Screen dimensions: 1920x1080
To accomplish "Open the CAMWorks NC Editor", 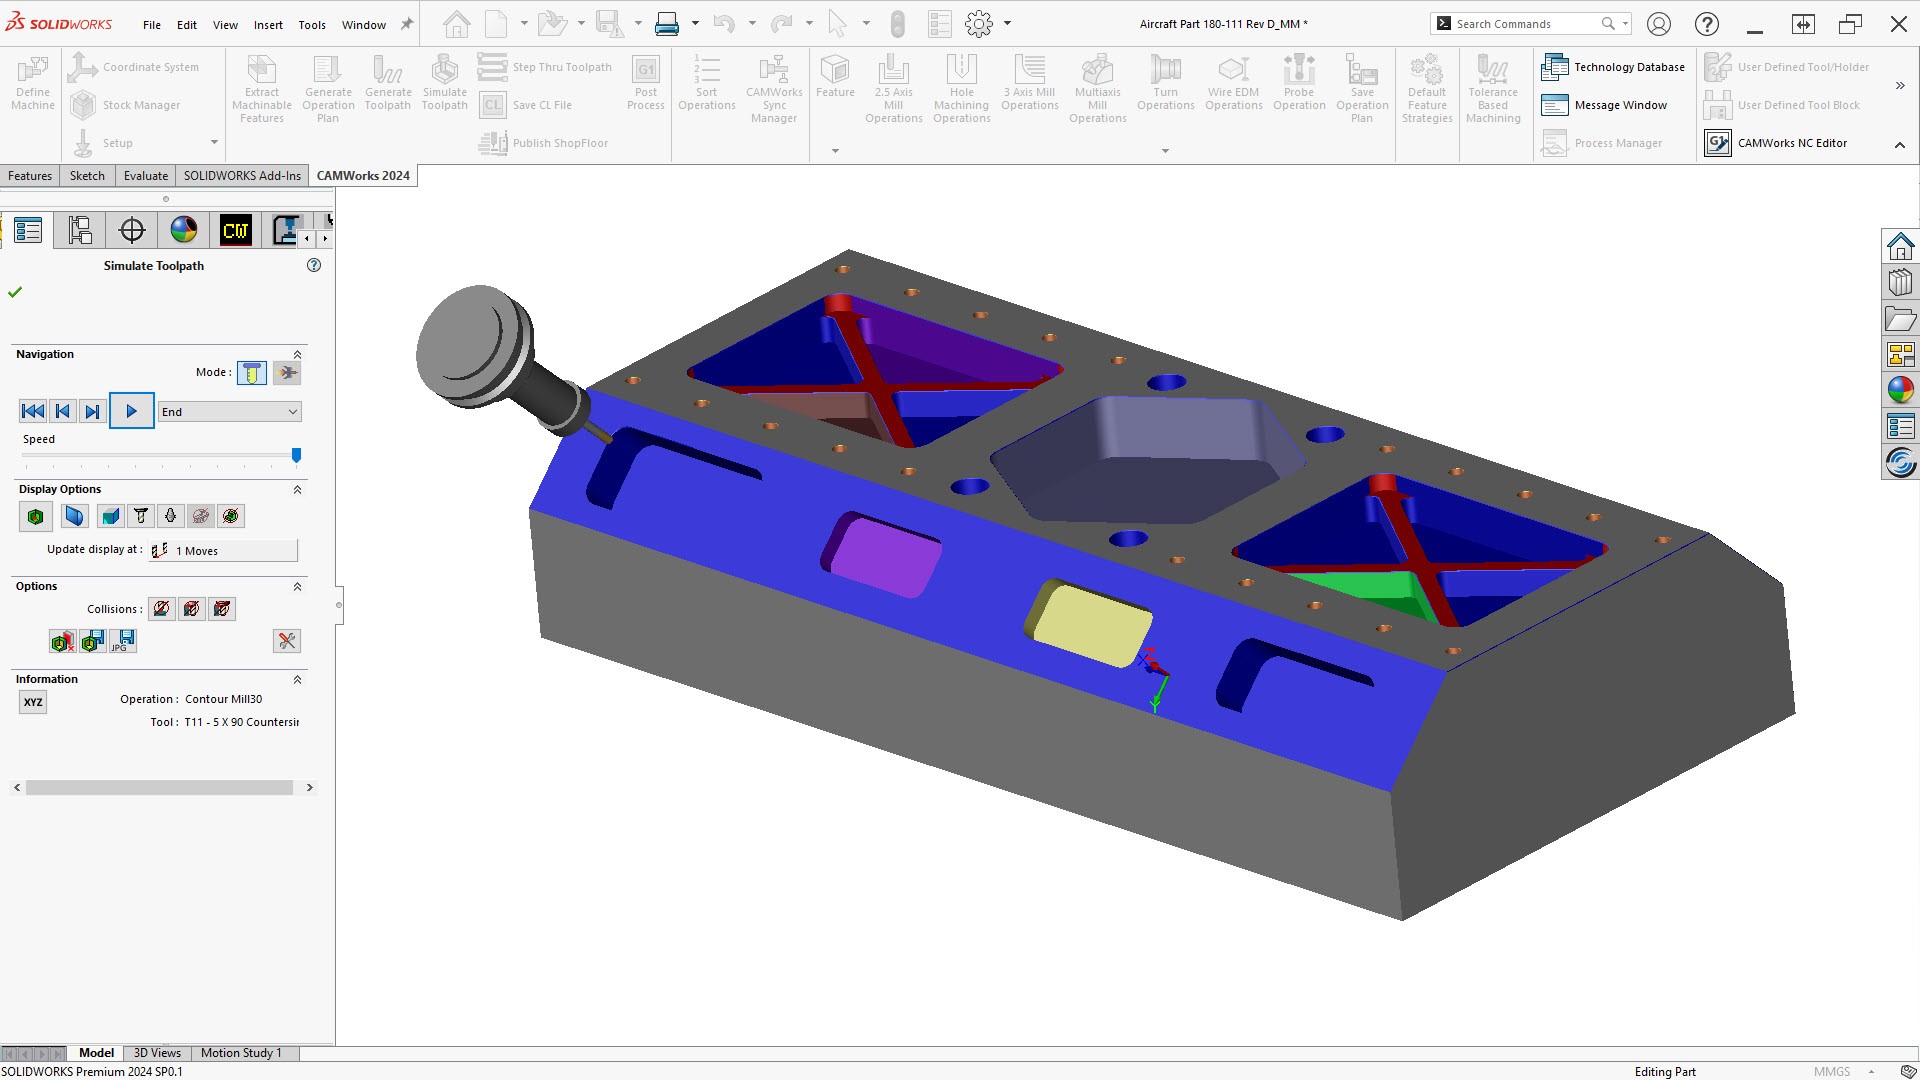I will [x=1775, y=143].
